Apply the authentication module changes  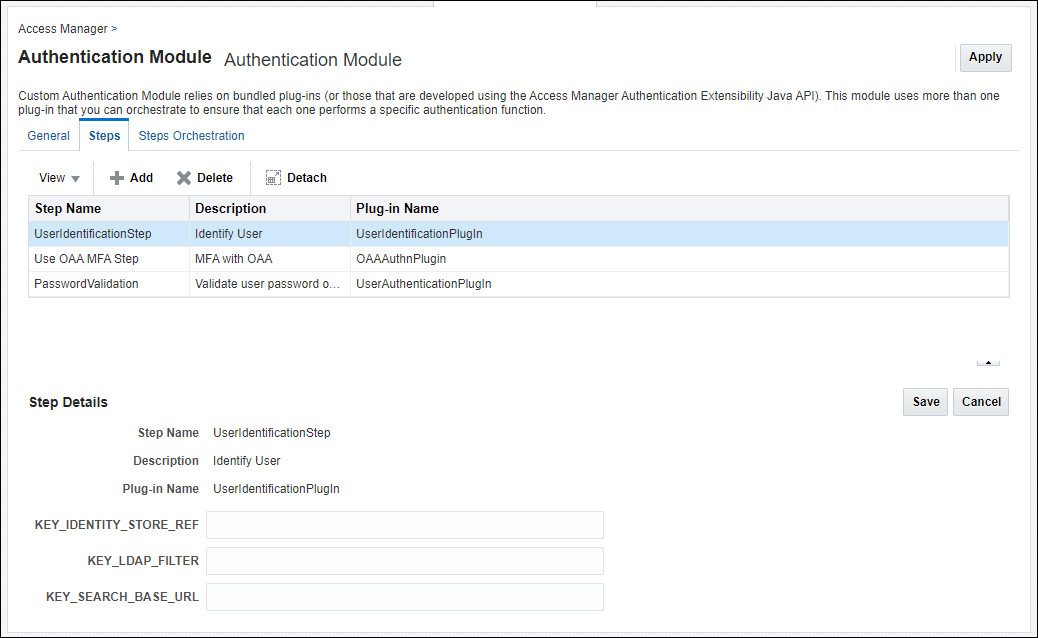984,57
